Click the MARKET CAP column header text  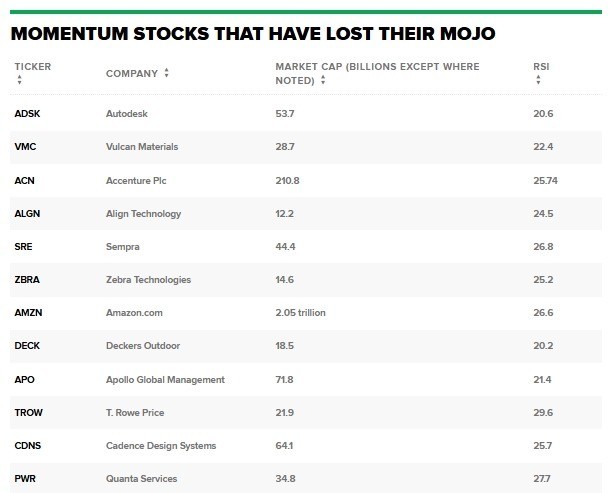[377, 74]
